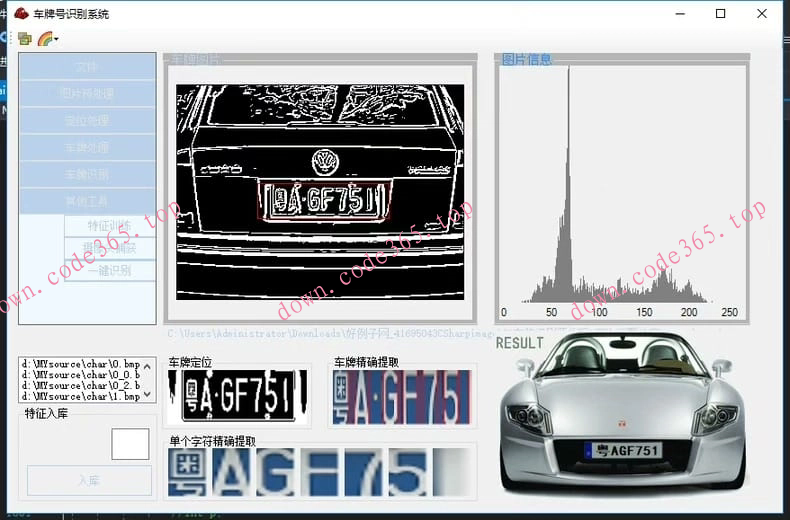Click the file list scroll-up arrow

tap(147, 366)
